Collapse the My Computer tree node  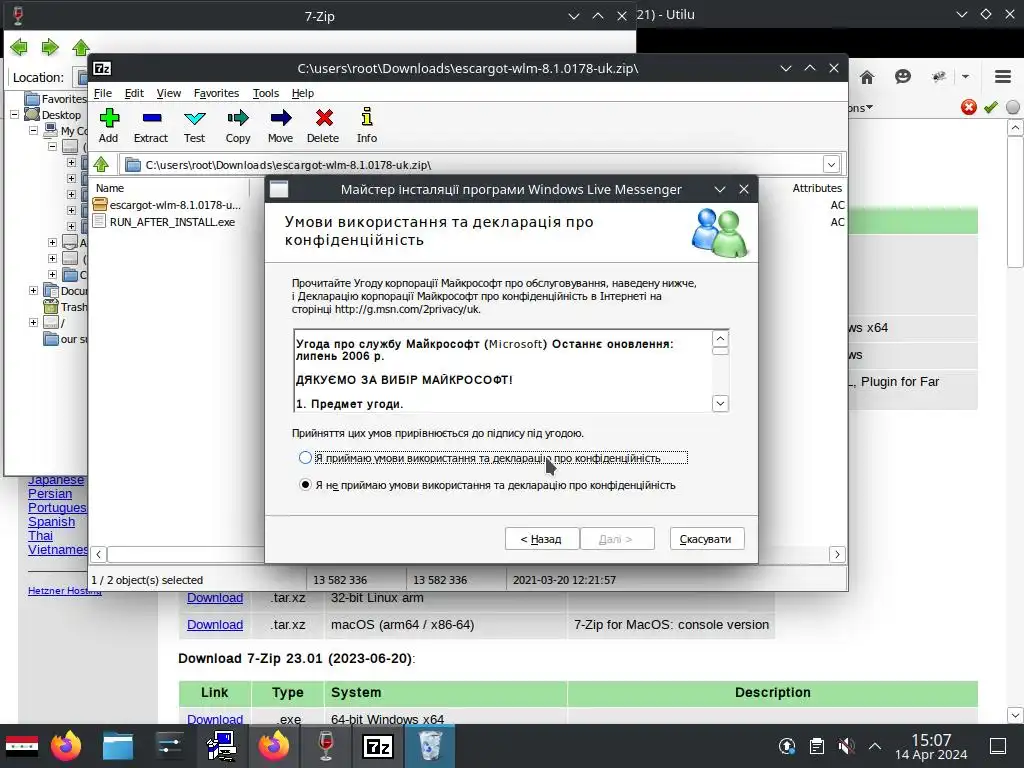tap(33, 131)
